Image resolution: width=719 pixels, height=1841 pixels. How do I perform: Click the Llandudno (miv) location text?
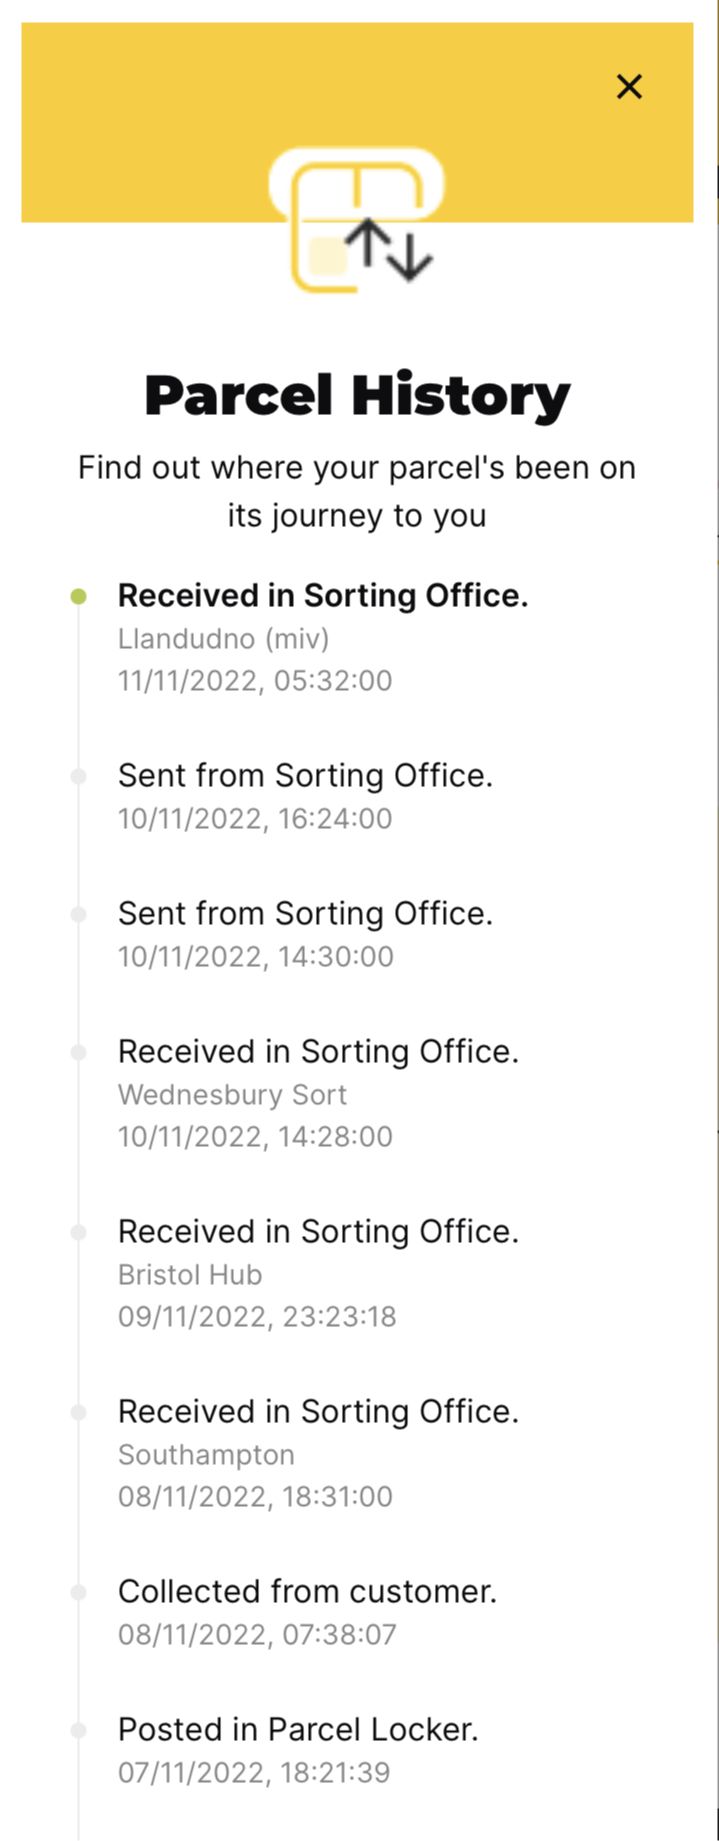(x=223, y=638)
